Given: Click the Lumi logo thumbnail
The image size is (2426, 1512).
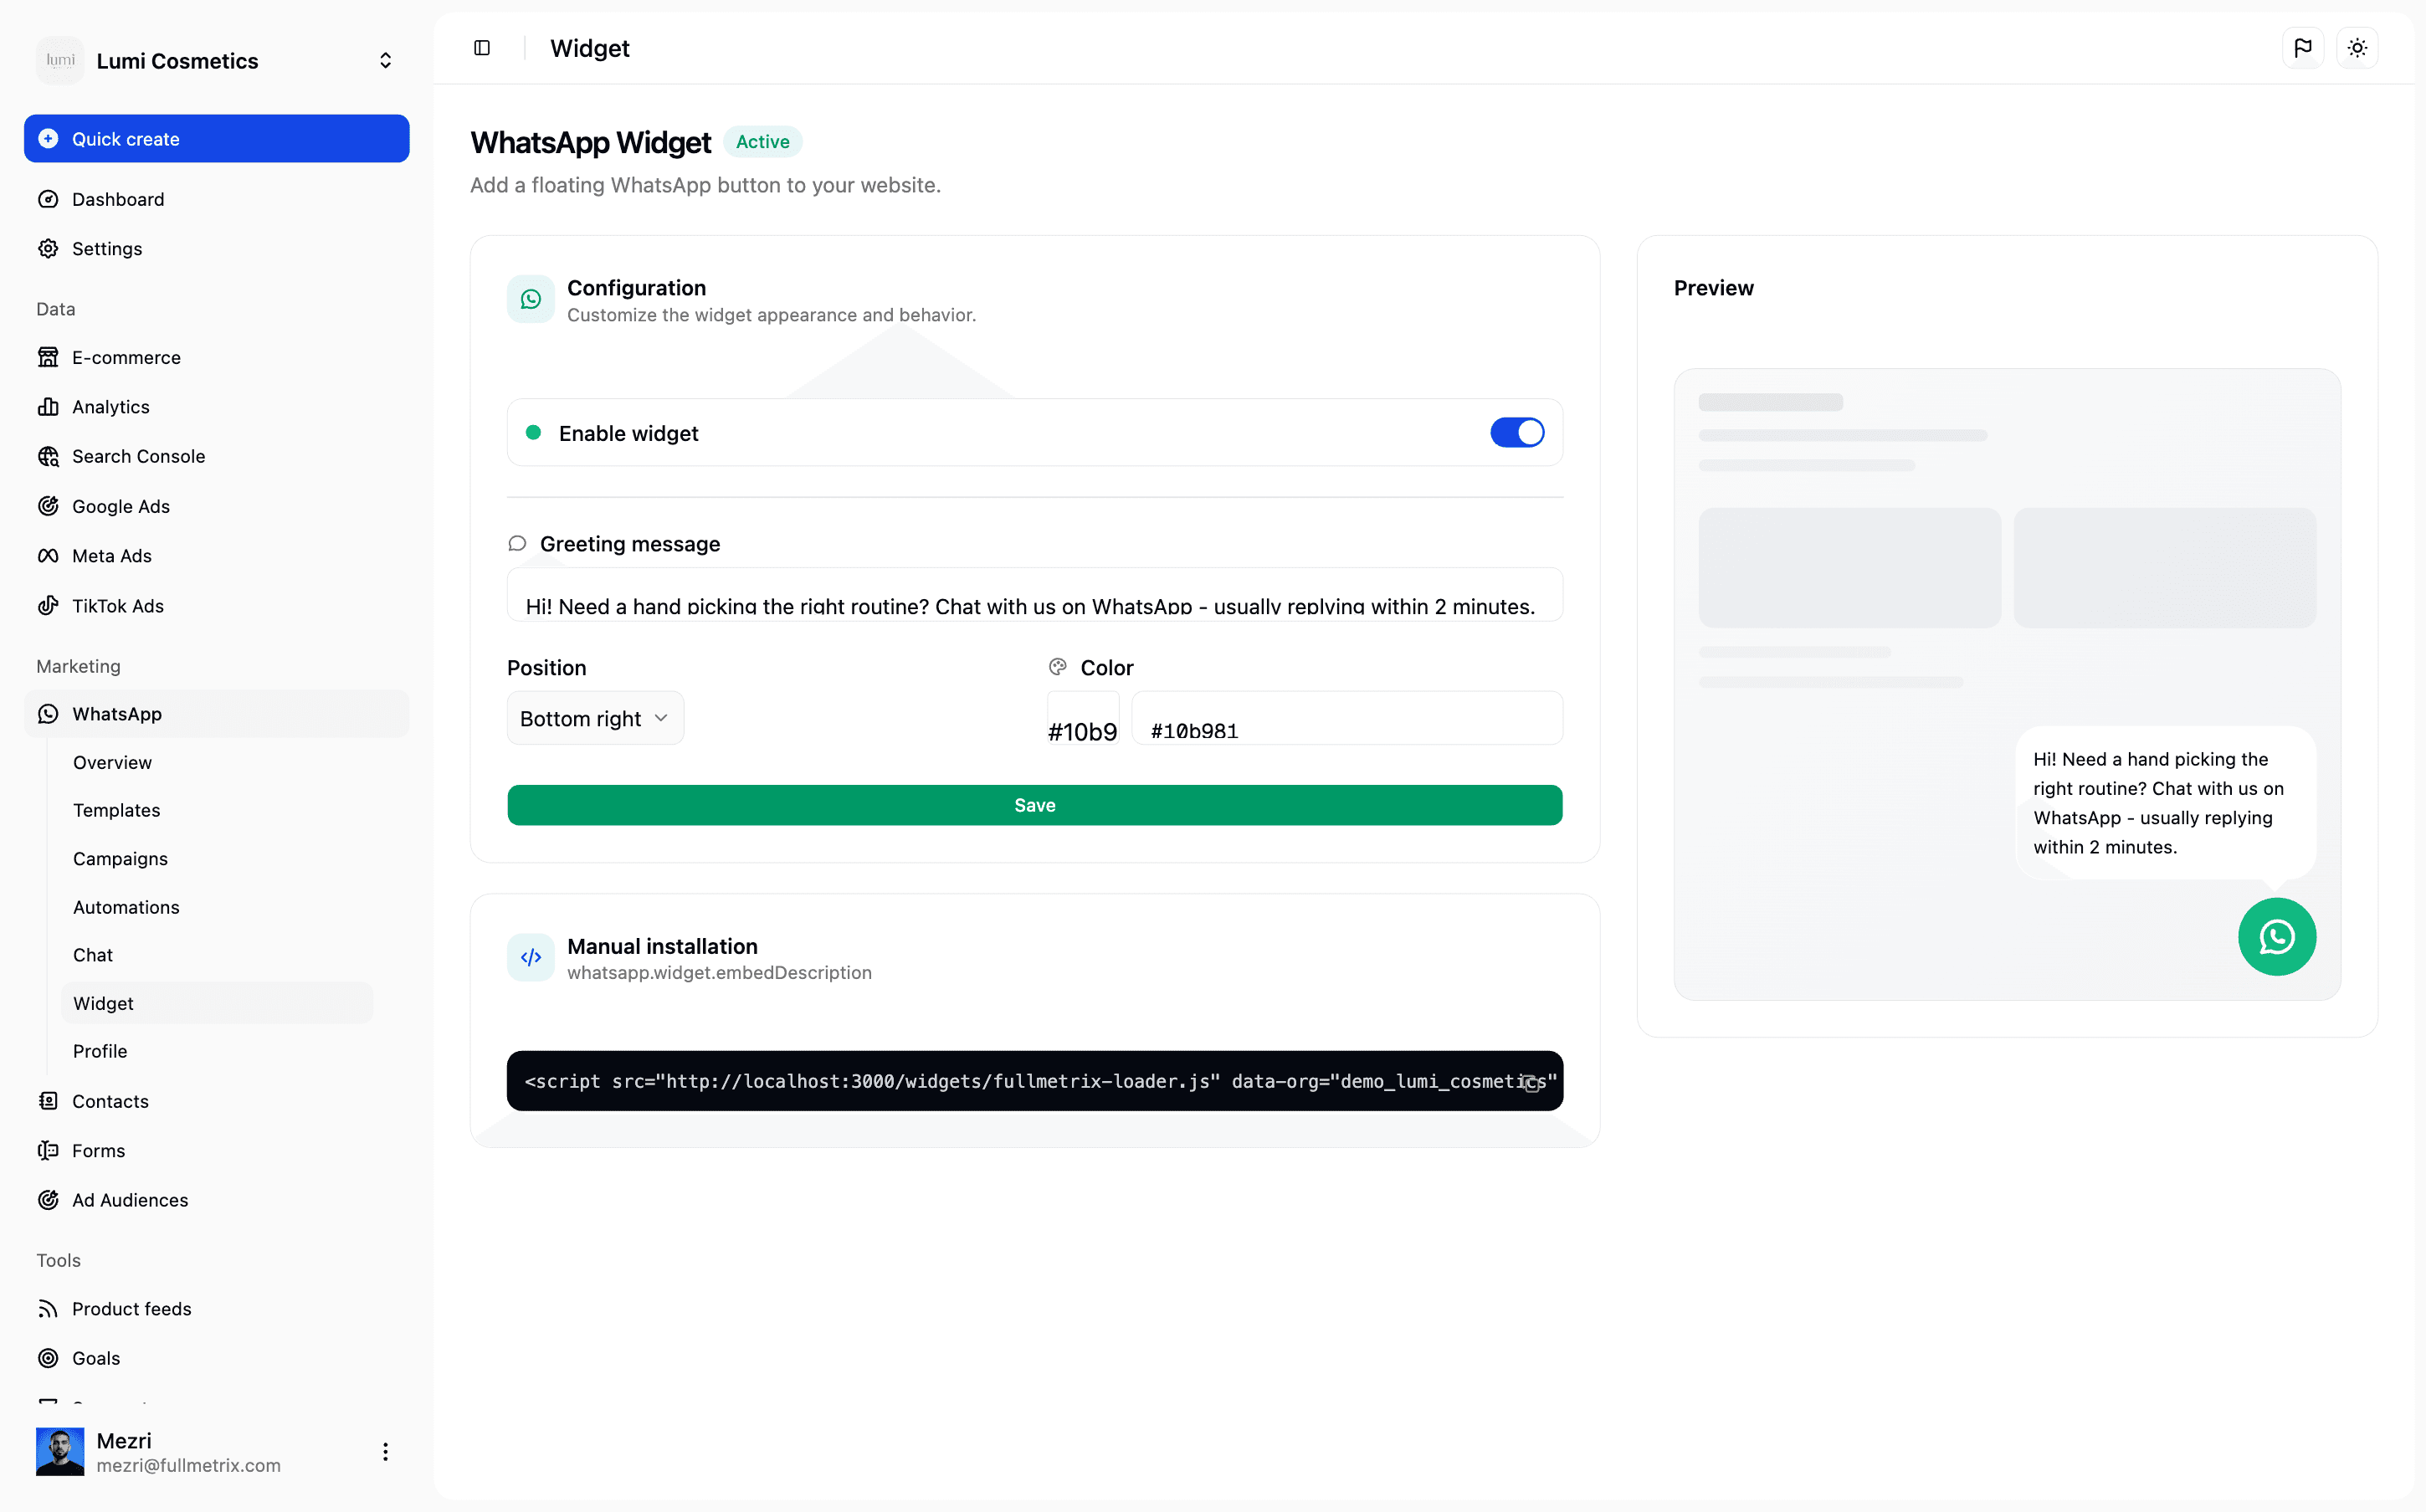Looking at the screenshot, I should pos(60,60).
